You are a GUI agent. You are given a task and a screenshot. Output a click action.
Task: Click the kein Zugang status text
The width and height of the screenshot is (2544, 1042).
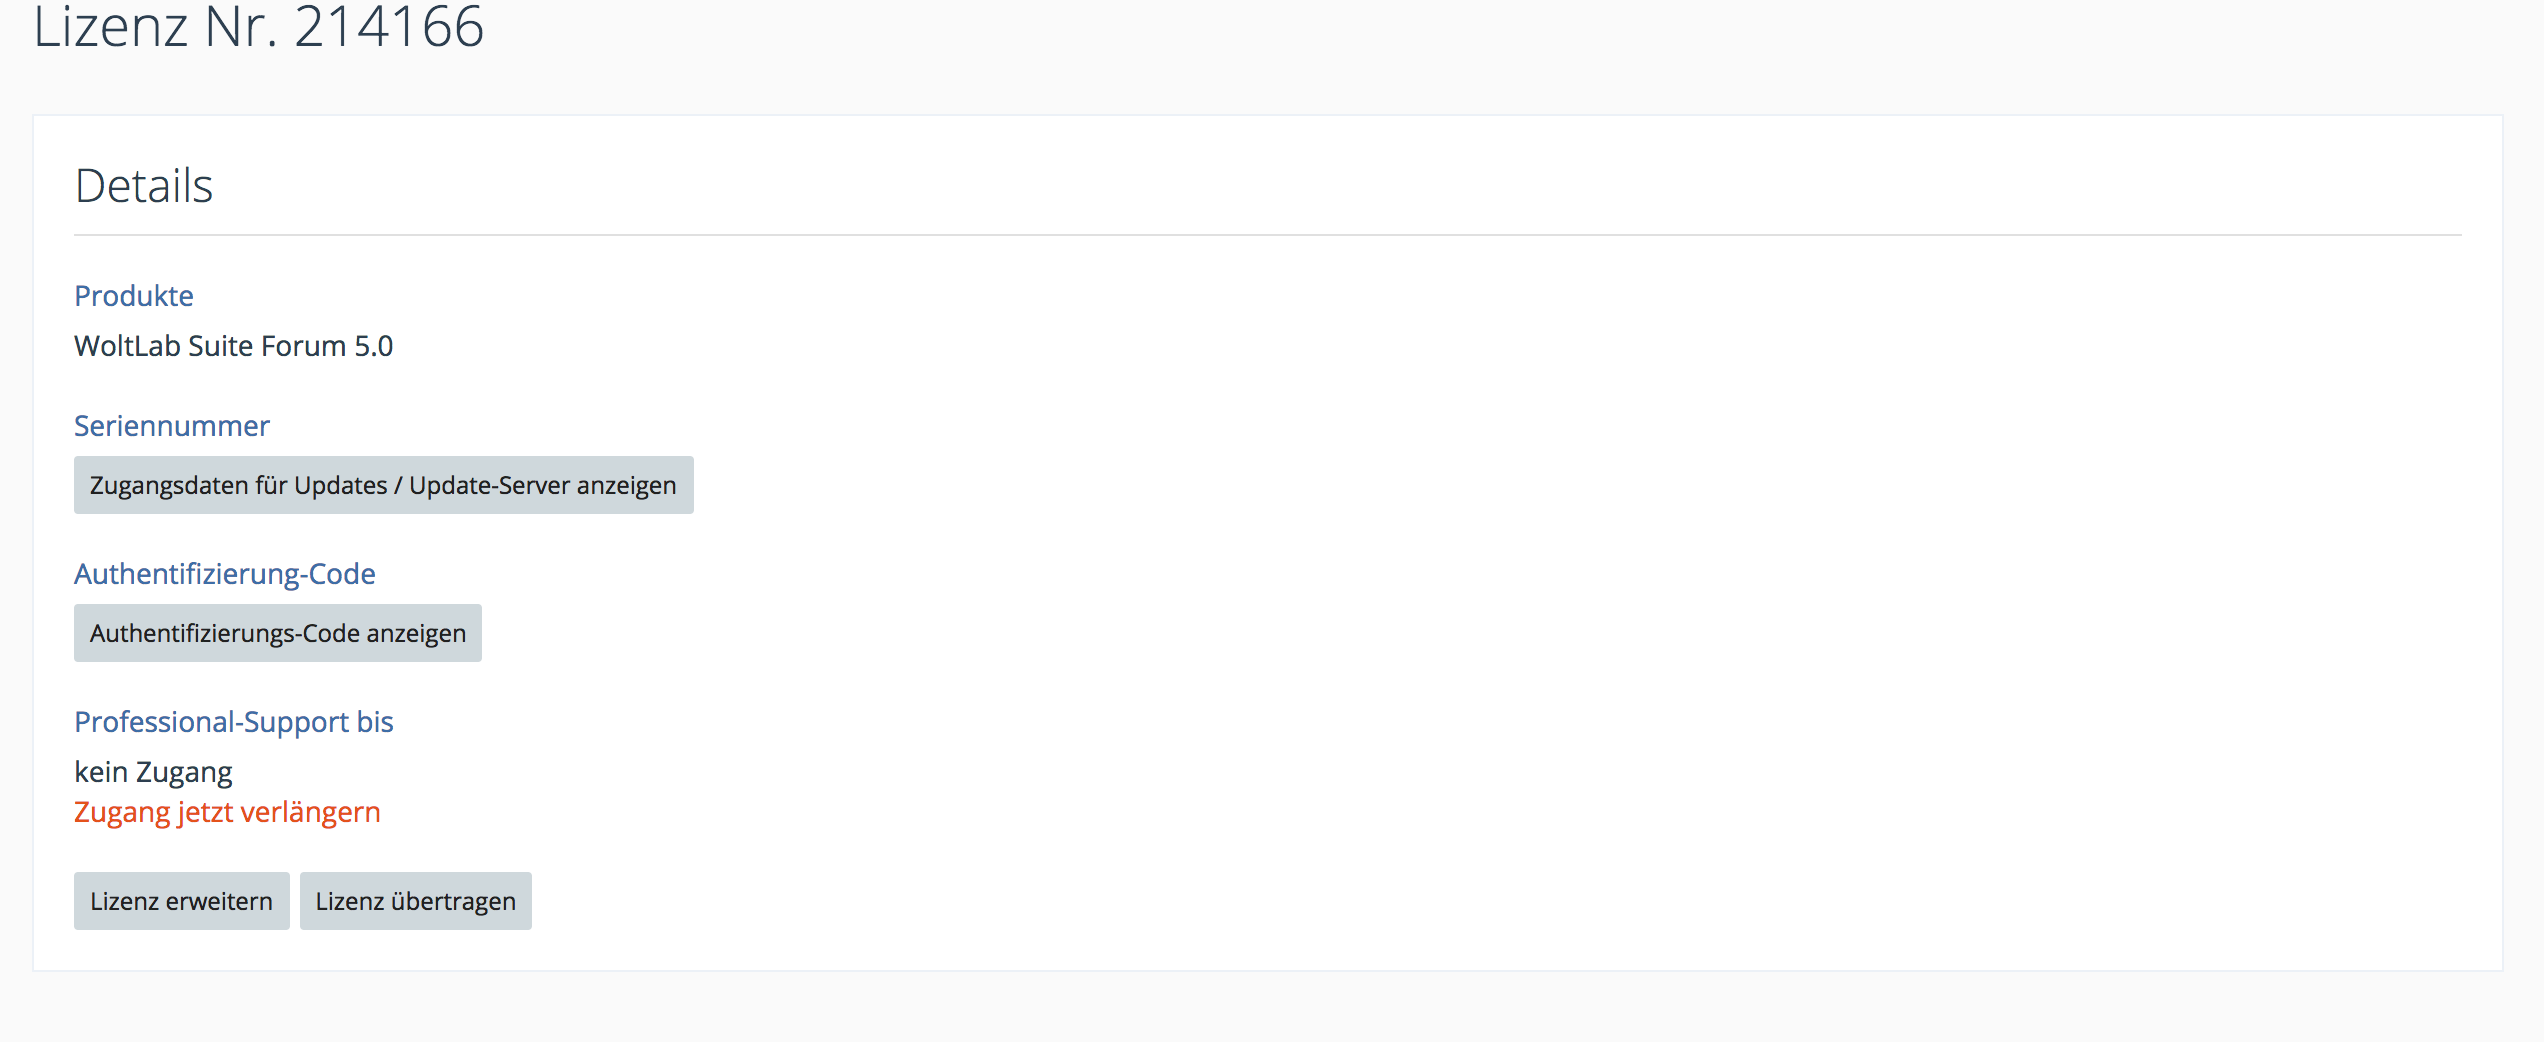(153, 772)
